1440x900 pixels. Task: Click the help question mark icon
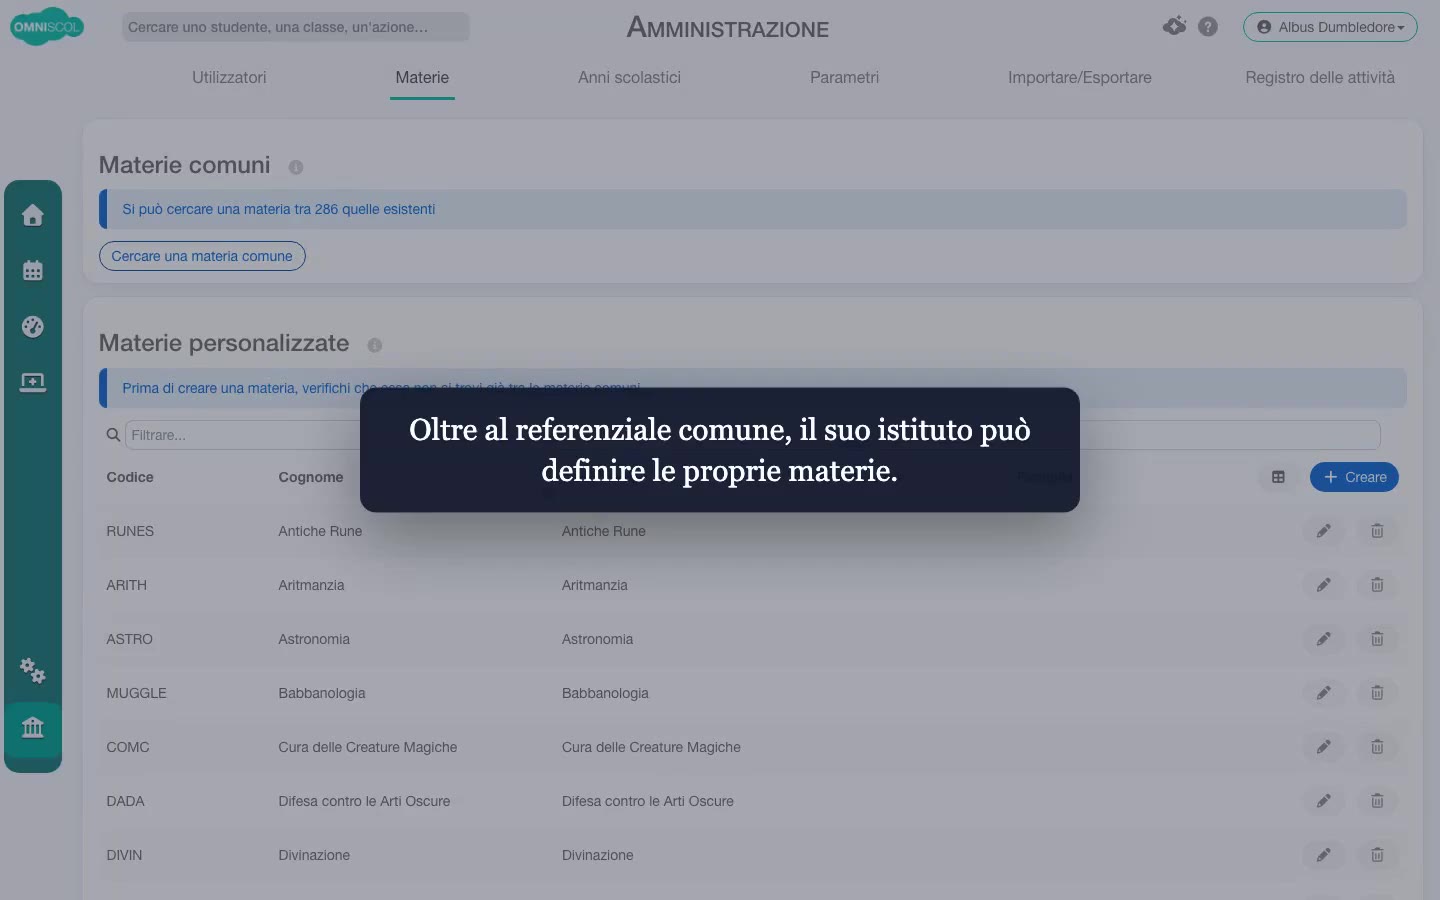pyautogui.click(x=1208, y=27)
